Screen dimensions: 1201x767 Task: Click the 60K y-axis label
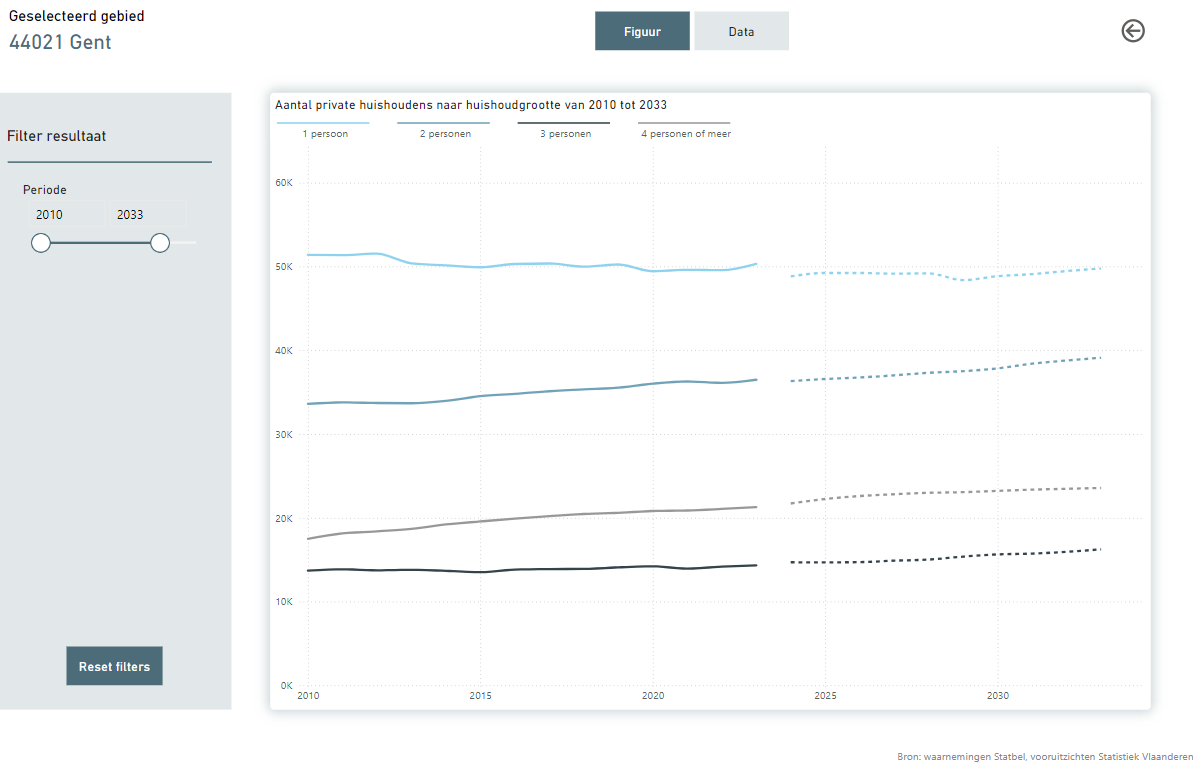(x=284, y=183)
